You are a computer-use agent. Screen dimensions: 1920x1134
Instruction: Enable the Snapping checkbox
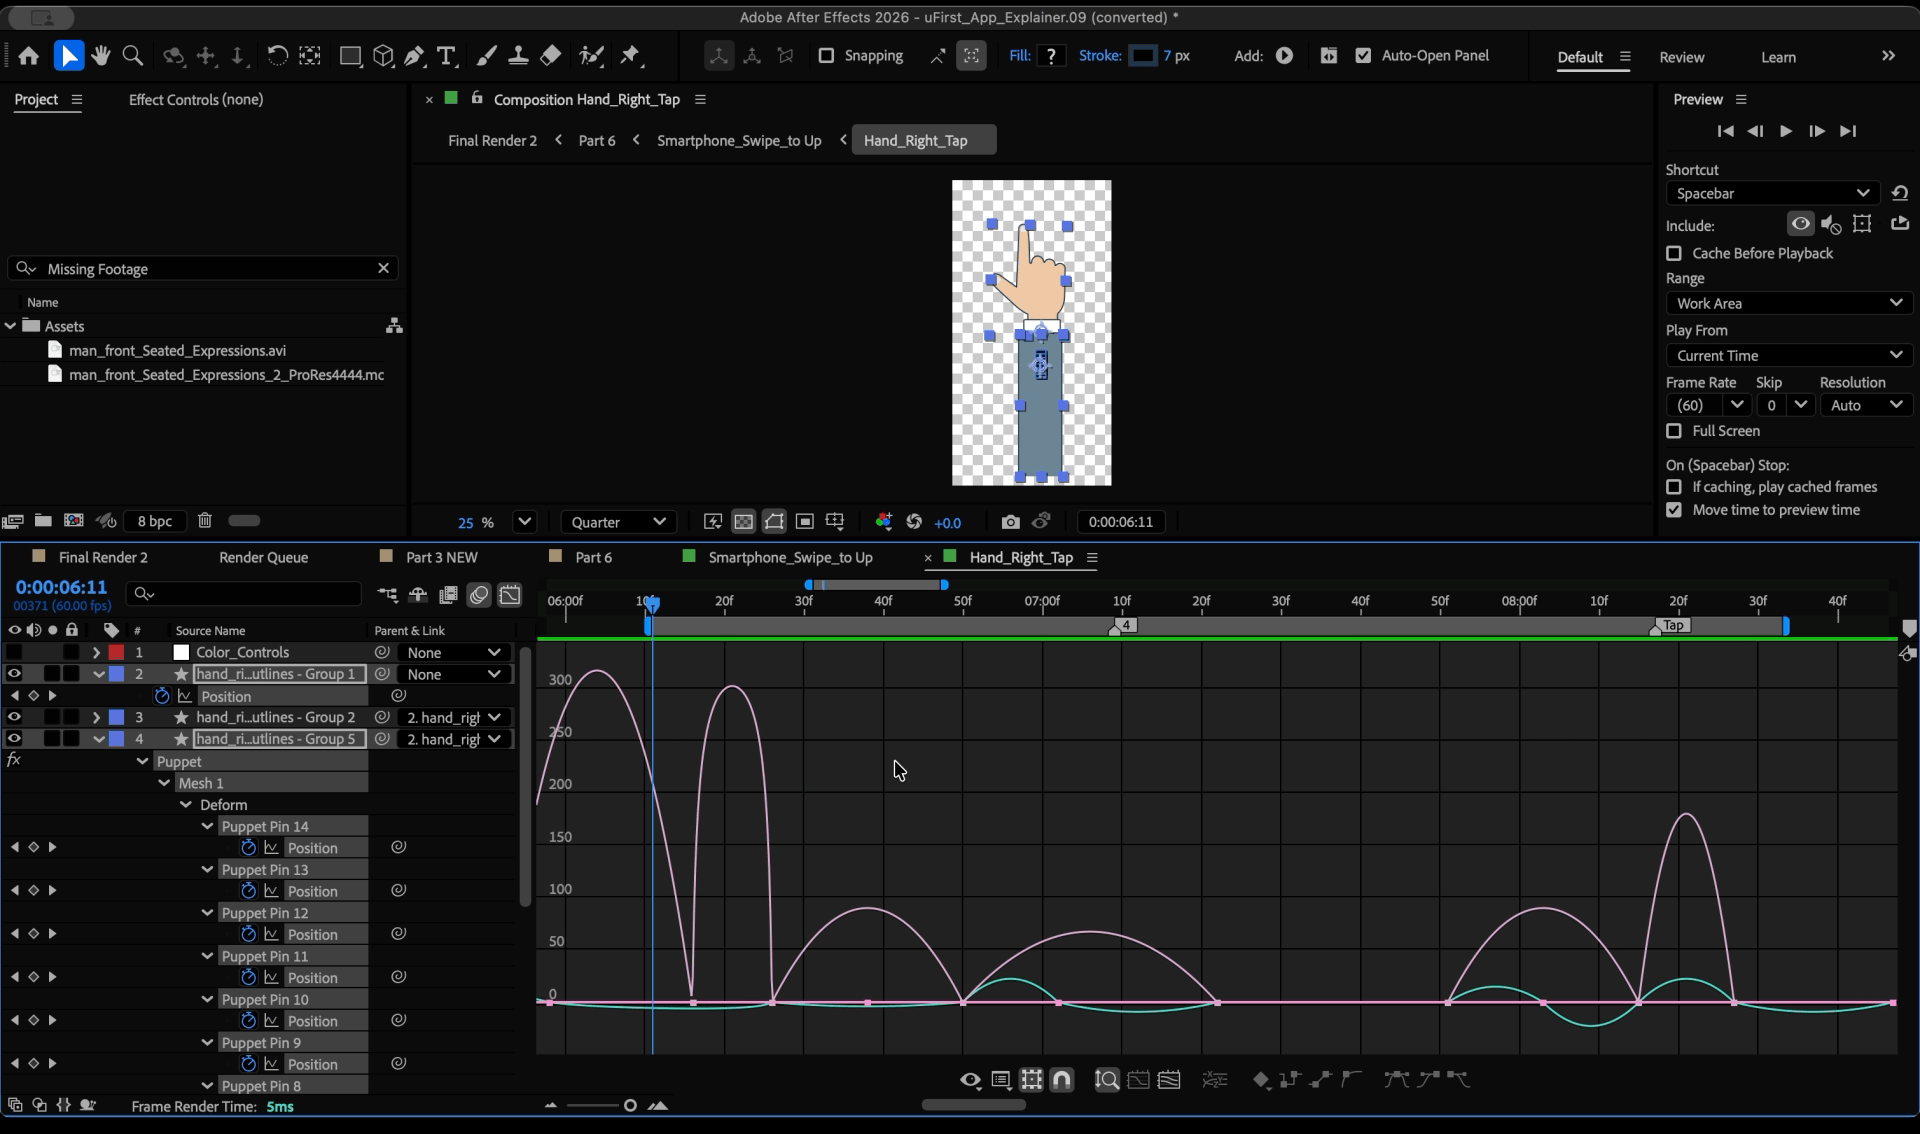tap(826, 56)
